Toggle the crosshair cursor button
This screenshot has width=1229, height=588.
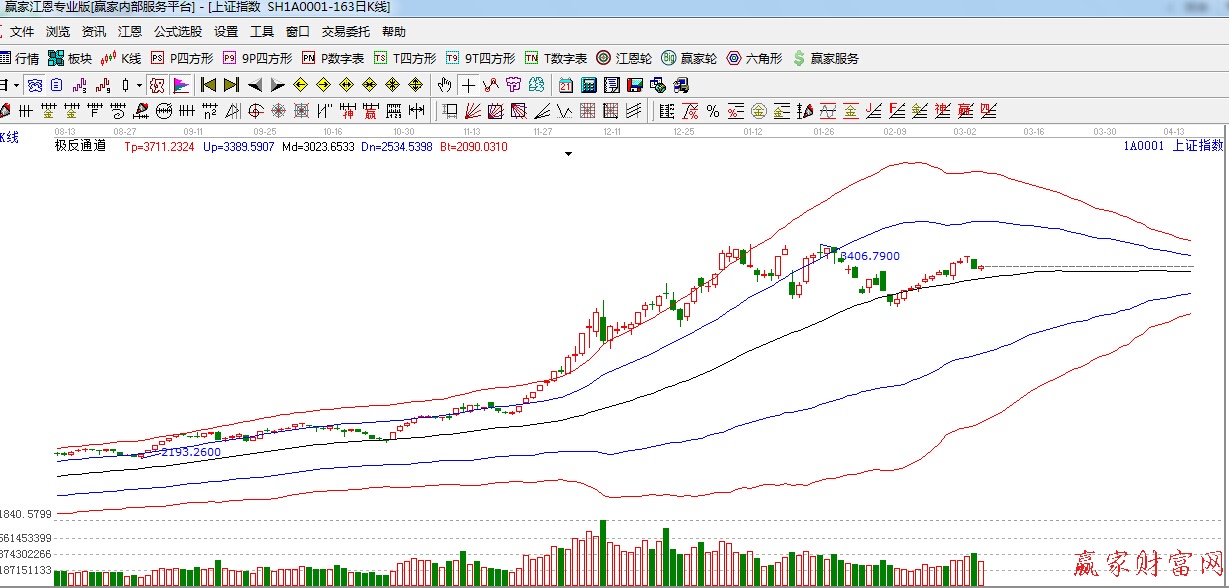(x=468, y=85)
